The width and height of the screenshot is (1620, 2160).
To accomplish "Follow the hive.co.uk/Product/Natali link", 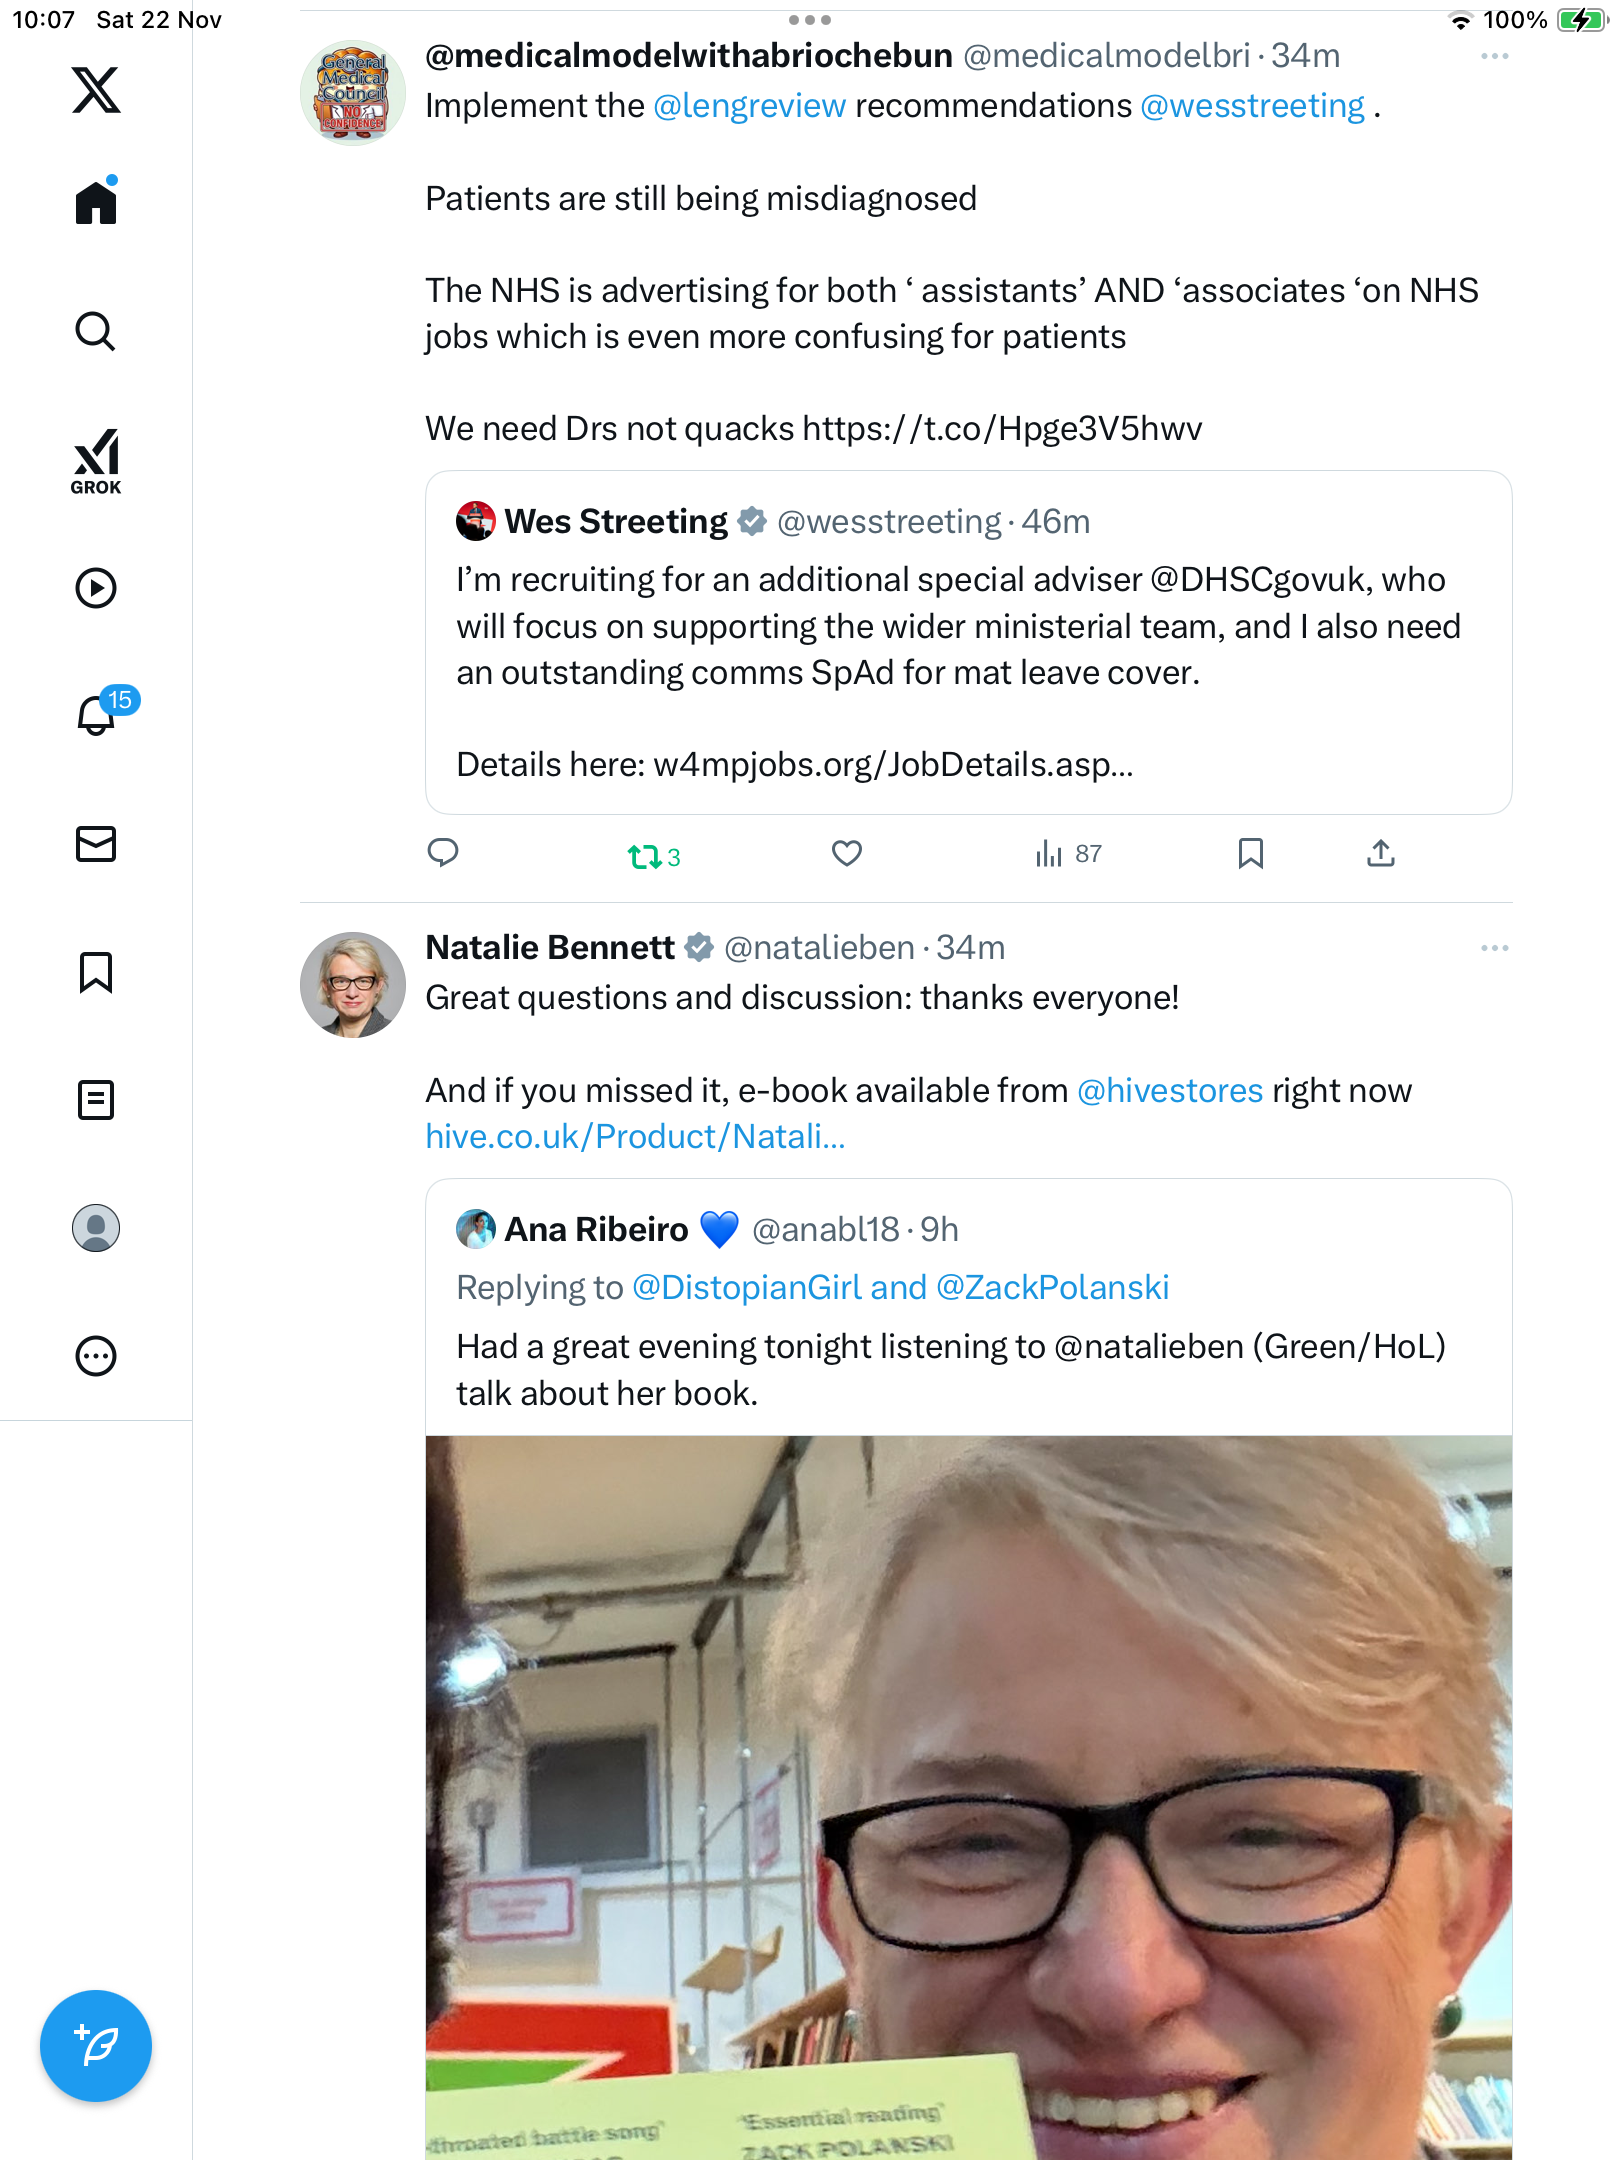I will (x=635, y=1137).
